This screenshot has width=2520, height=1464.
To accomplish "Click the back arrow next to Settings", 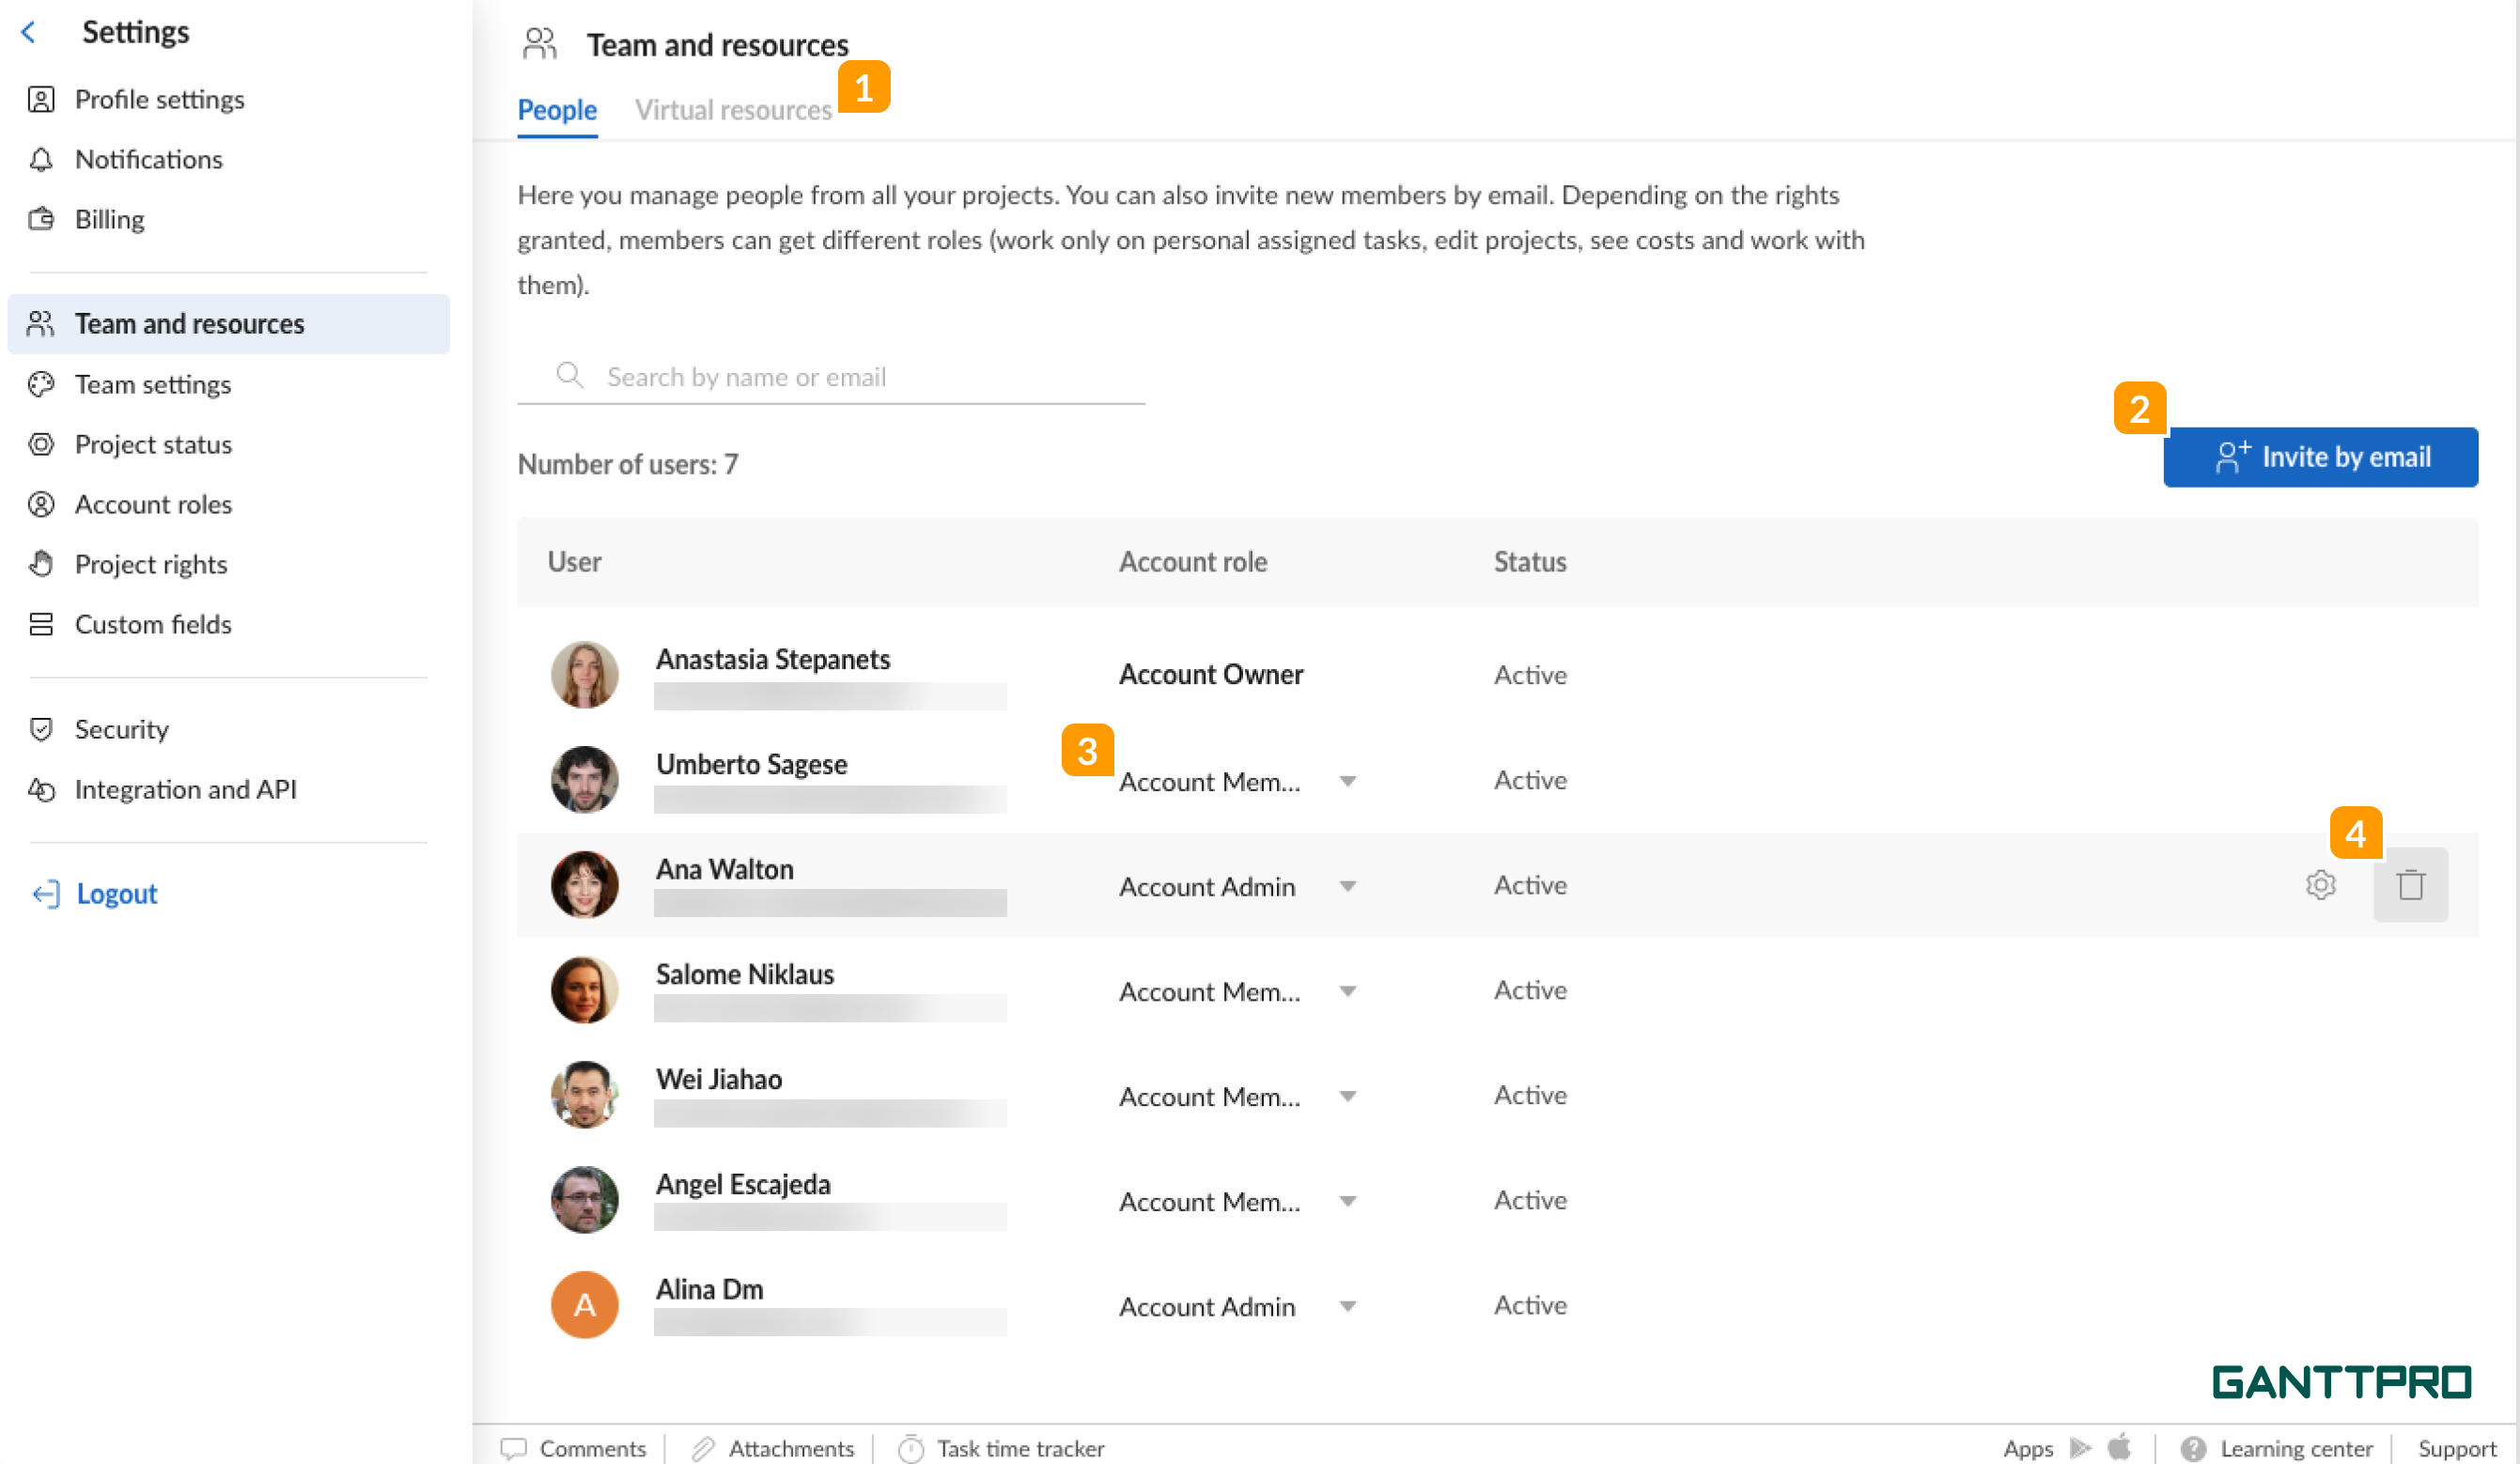I will pyautogui.click(x=29, y=32).
